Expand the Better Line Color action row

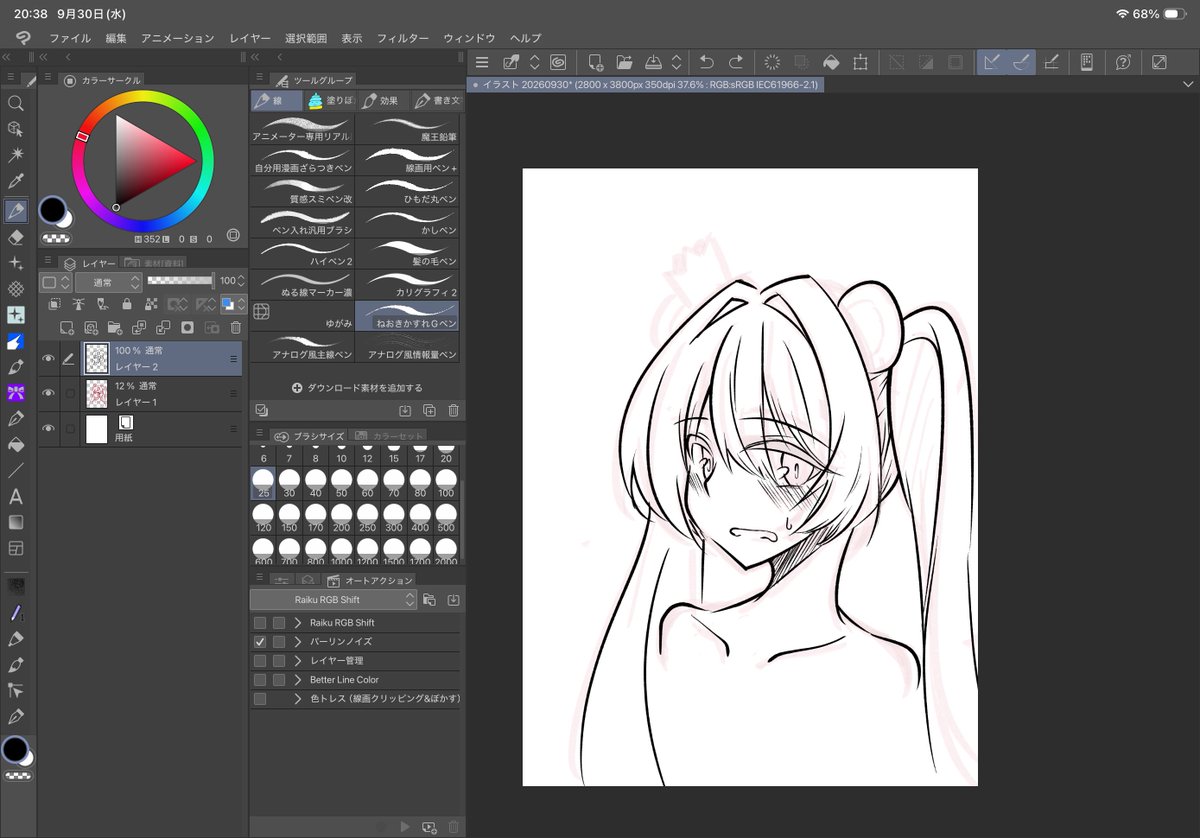(298, 679)
